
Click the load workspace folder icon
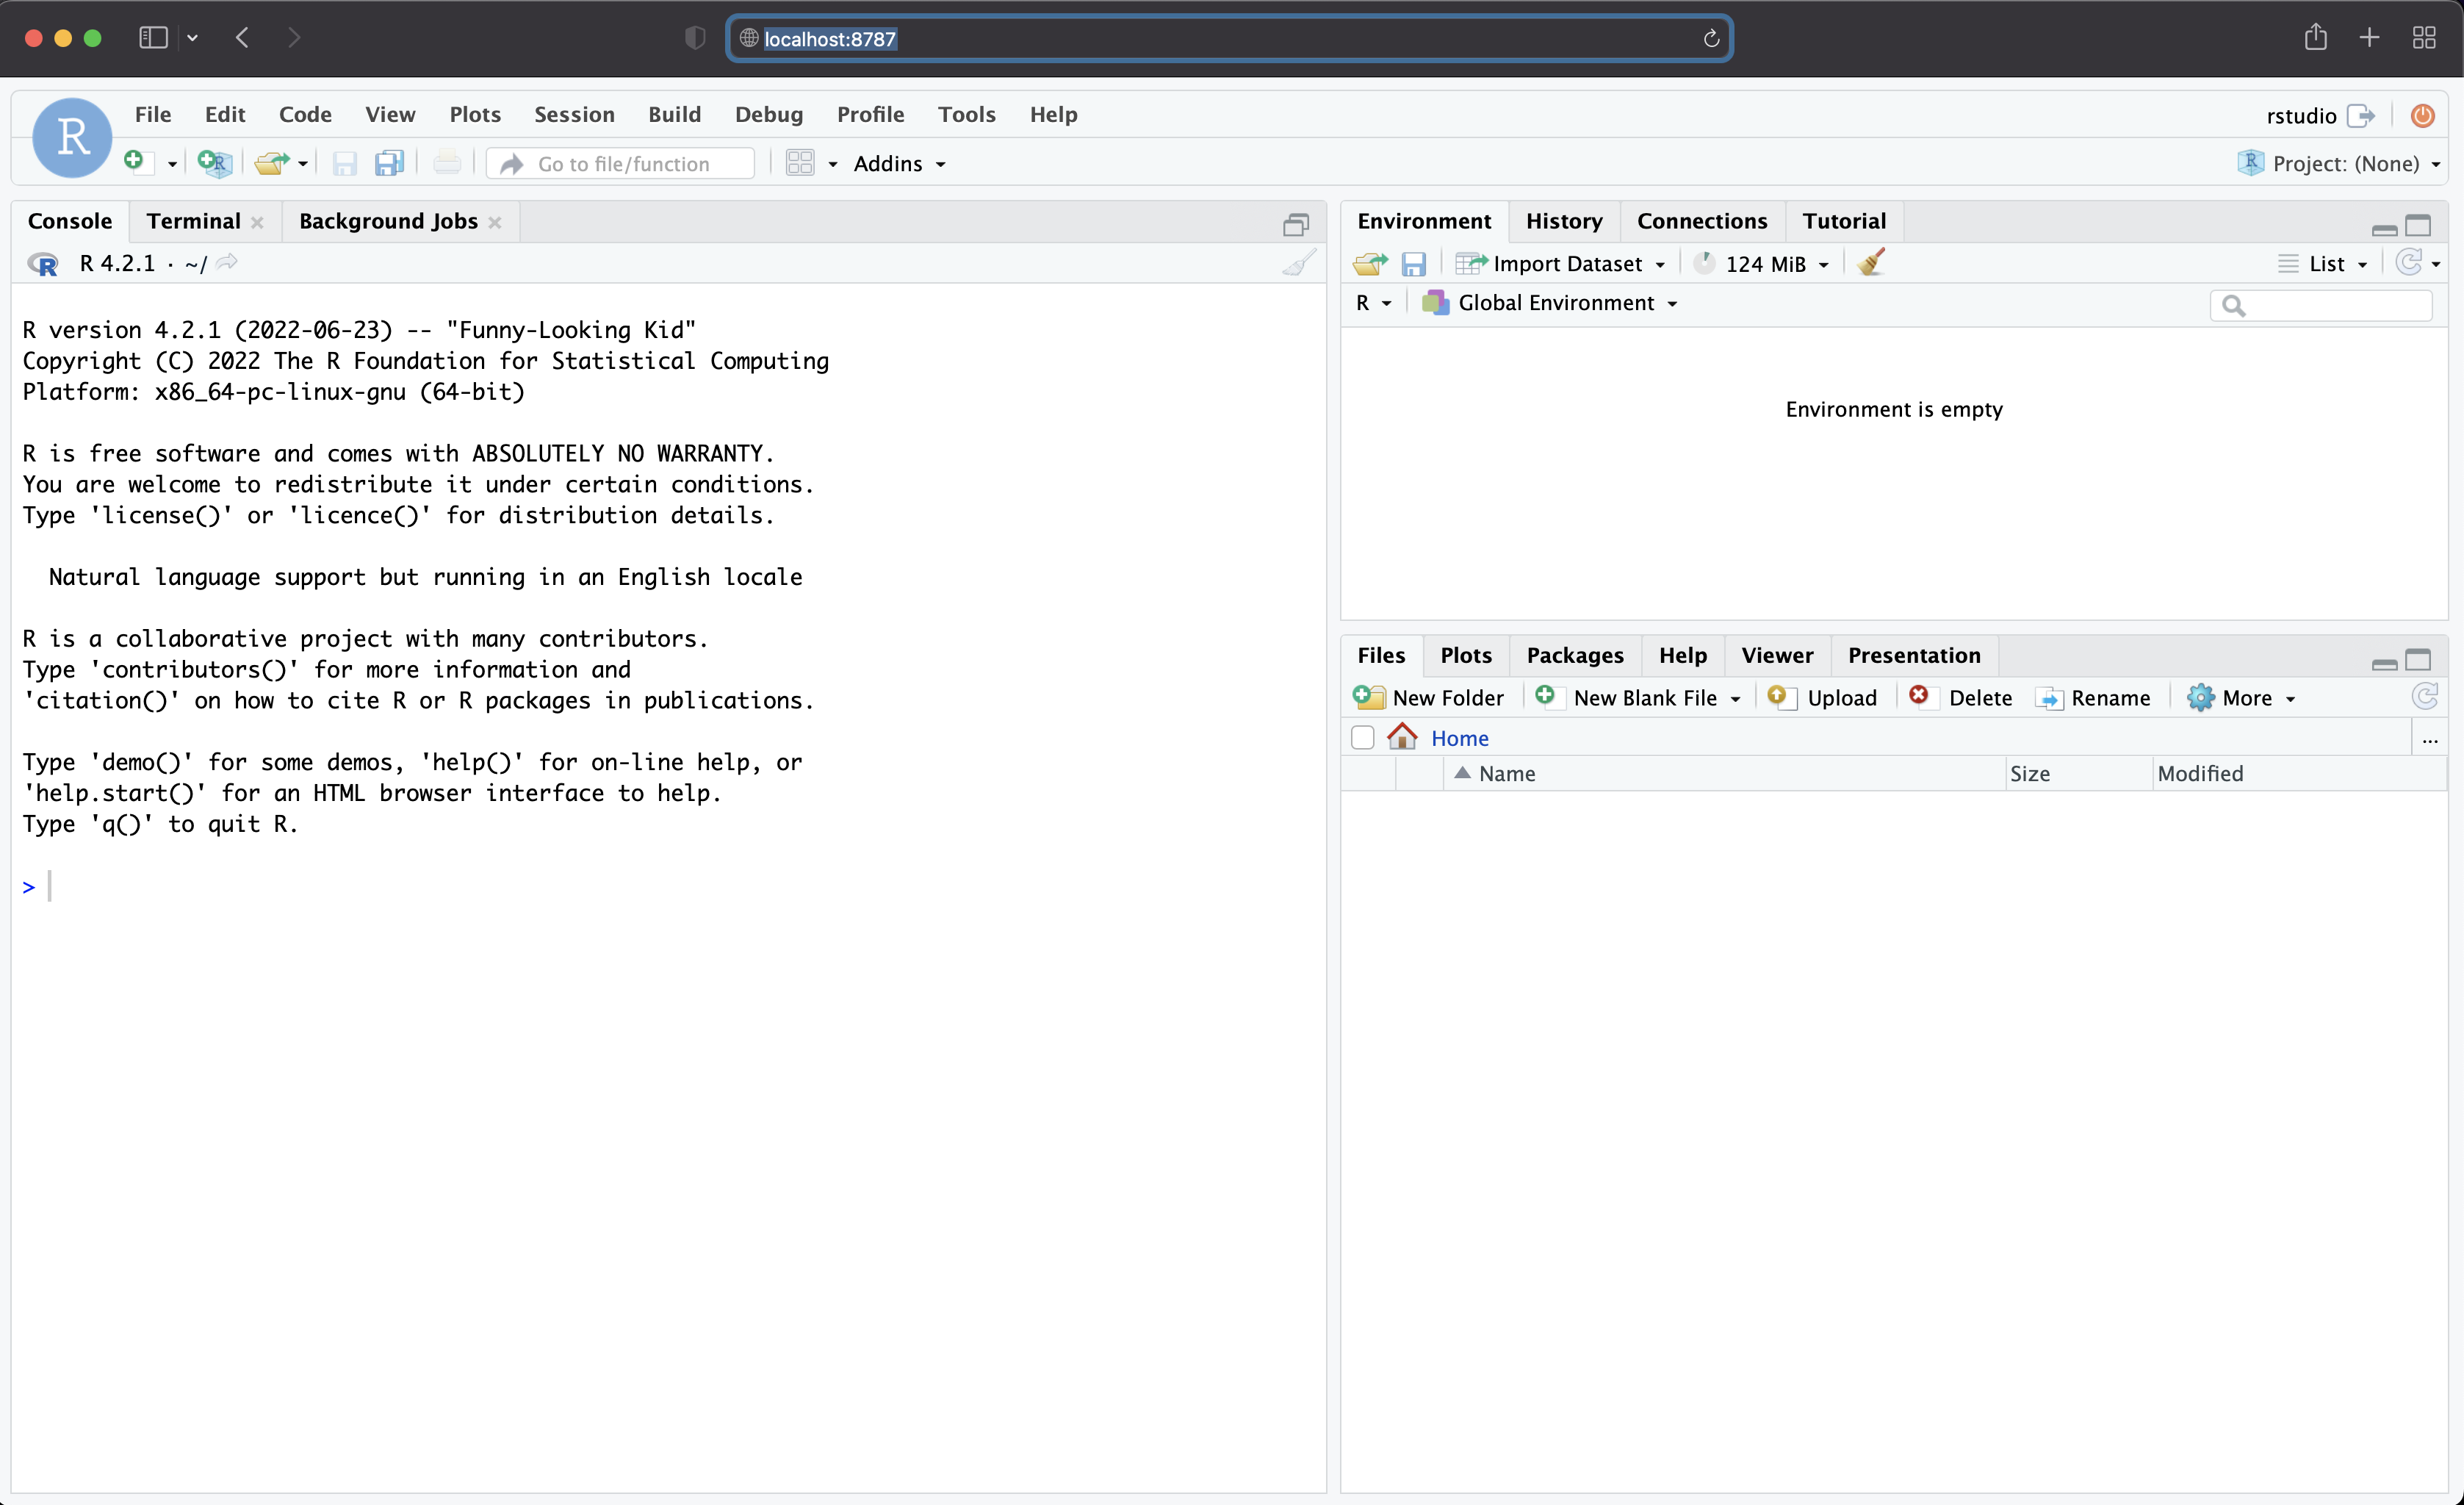[x=1369, y=264]
